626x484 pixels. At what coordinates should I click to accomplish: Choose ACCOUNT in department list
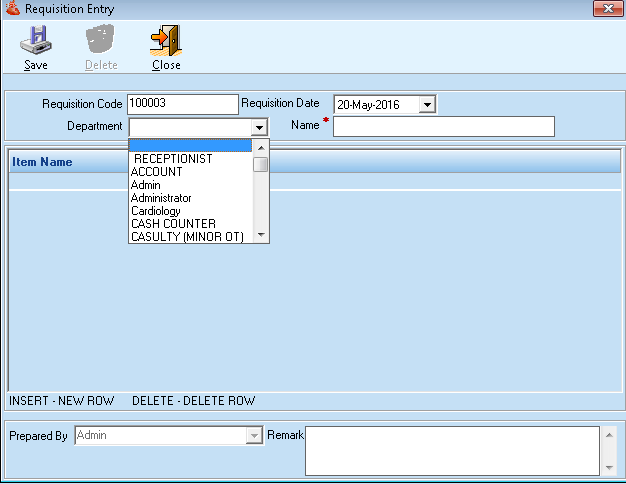point(157,172)
